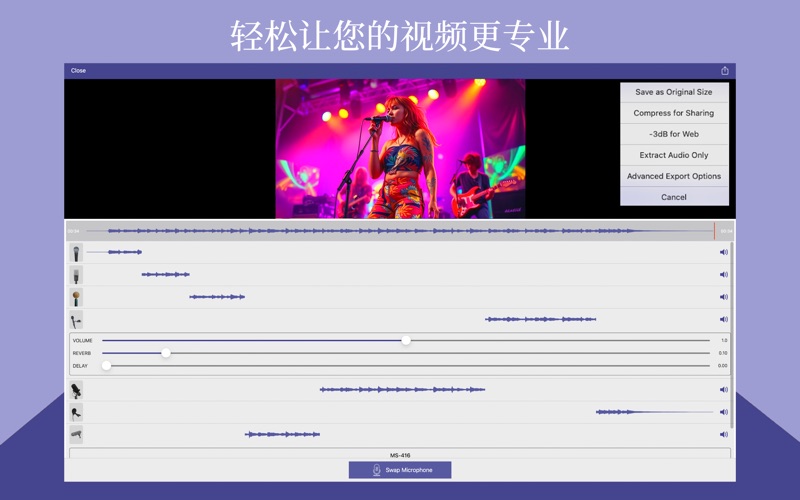
Task: Mute the headset mic track's speaker
Action: (723, 319)
